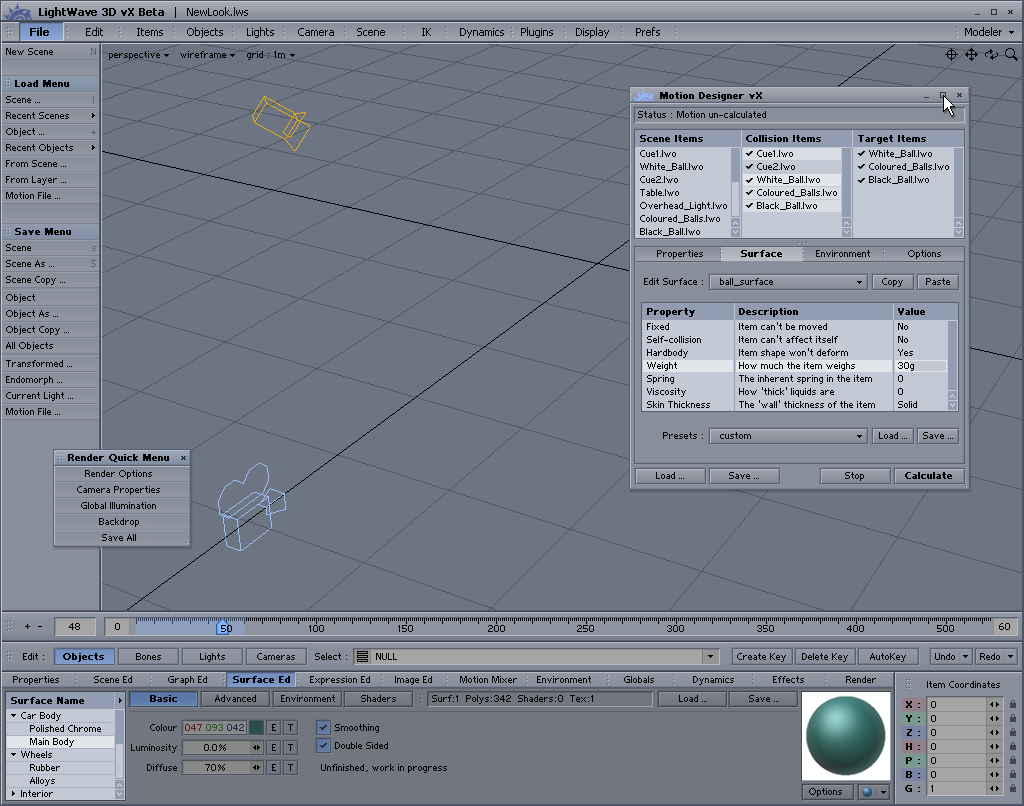The image size is (1024, 806).
Task: Click the viewport center/target icon
Action: (951, 54)
